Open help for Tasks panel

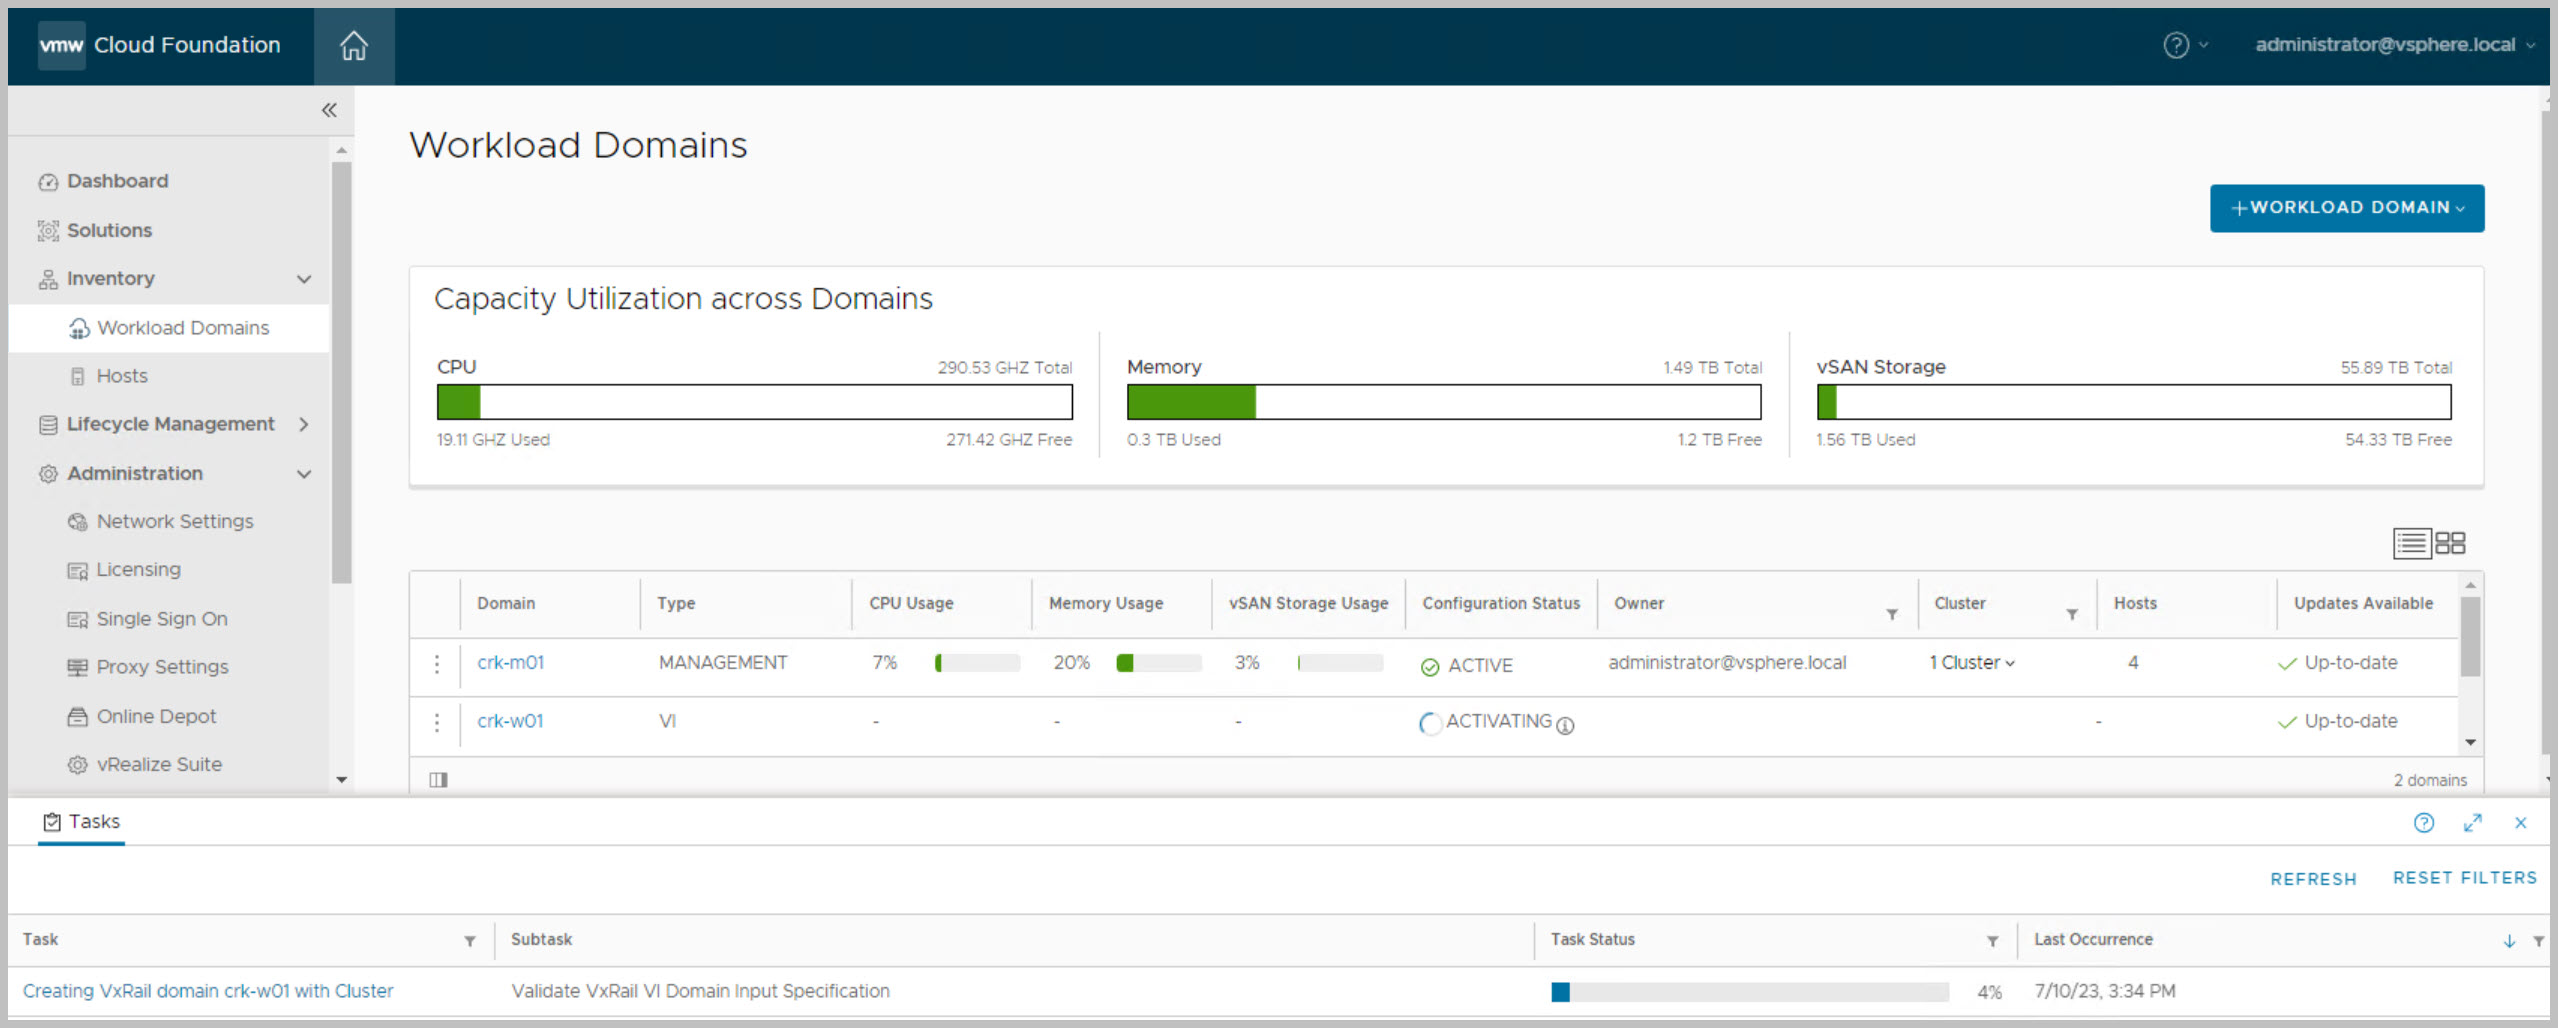[x=2423, y=823]
